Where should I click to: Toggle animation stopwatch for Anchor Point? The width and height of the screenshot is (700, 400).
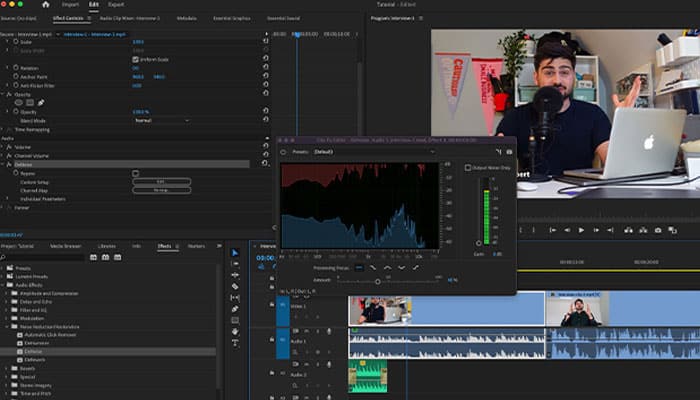(x=16, y=77)
